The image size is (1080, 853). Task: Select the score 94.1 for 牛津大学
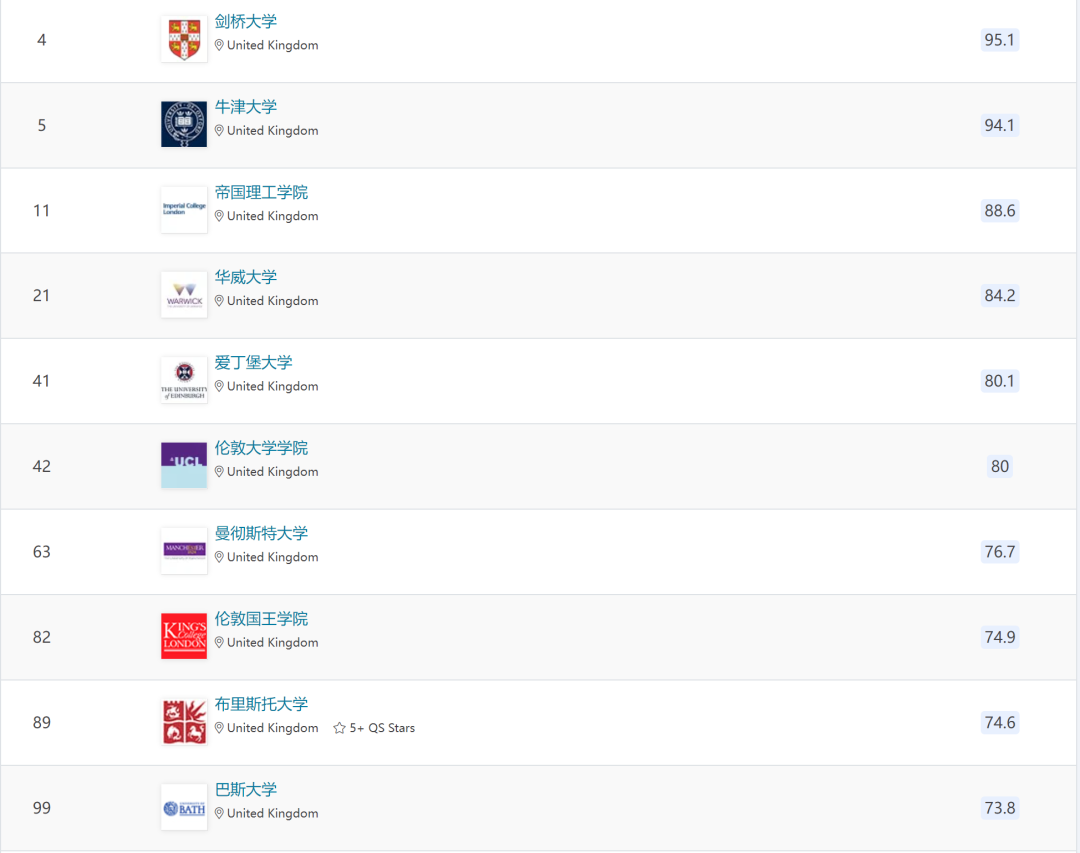coord(999,125)
